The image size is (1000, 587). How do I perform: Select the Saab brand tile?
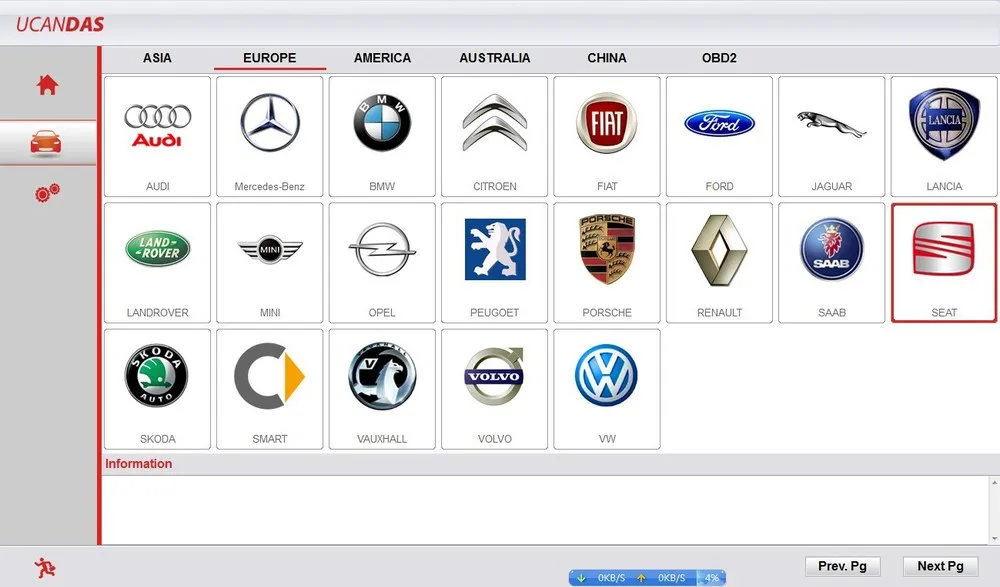[832, 263]
